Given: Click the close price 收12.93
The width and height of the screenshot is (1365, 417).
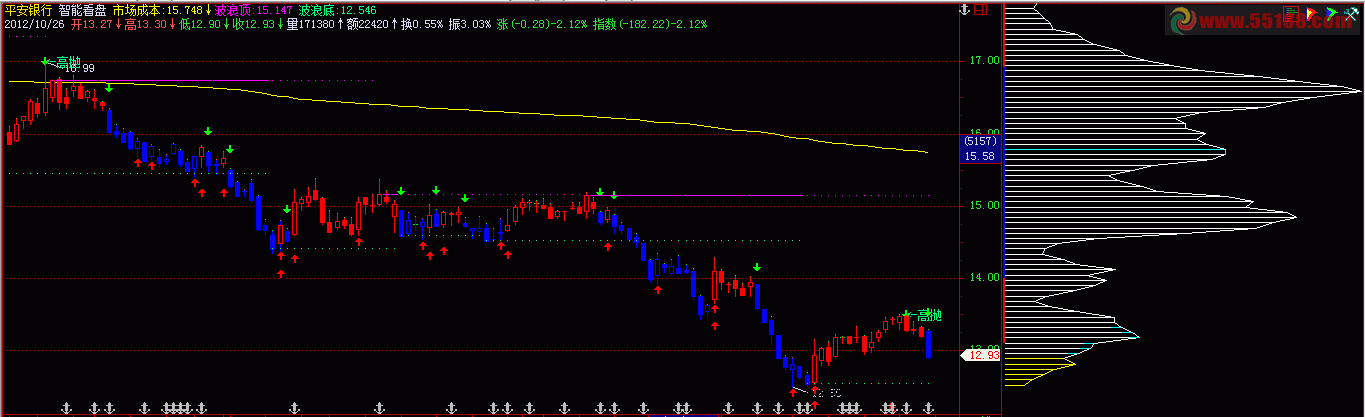Looking at the screenshot, I should tap(253, 22).
